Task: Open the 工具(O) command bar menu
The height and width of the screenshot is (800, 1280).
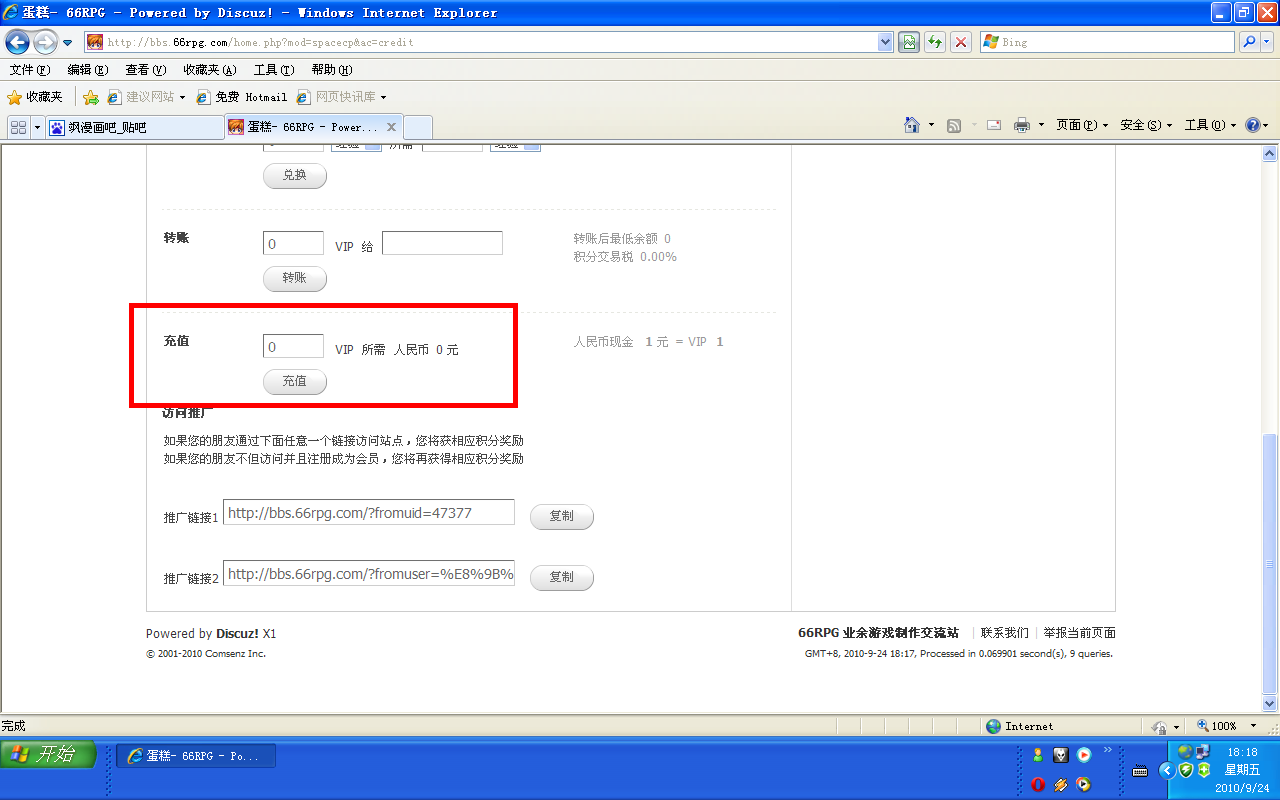Action: 1210,125
